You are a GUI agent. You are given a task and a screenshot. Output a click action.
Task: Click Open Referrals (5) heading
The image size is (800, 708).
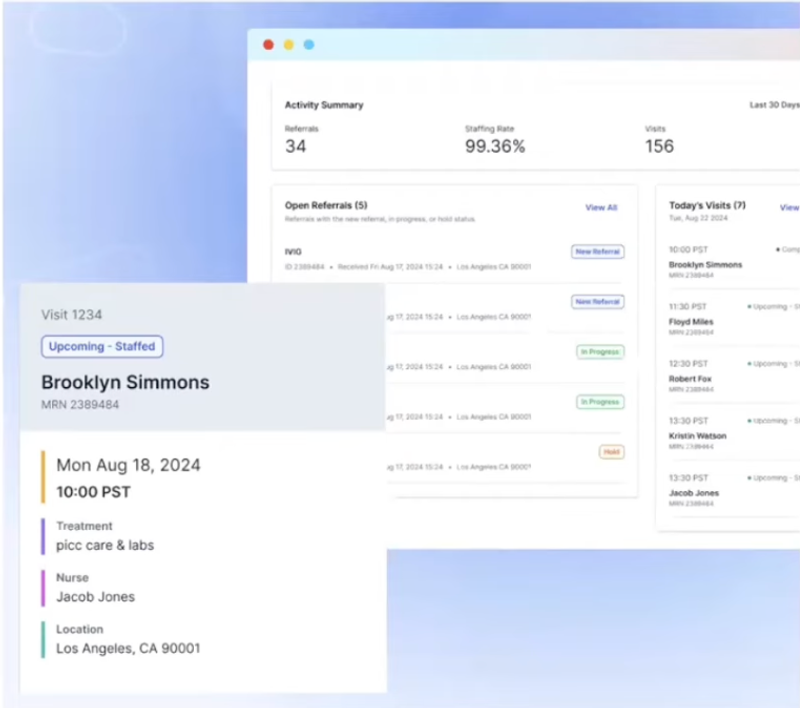[x=326, y=205]
